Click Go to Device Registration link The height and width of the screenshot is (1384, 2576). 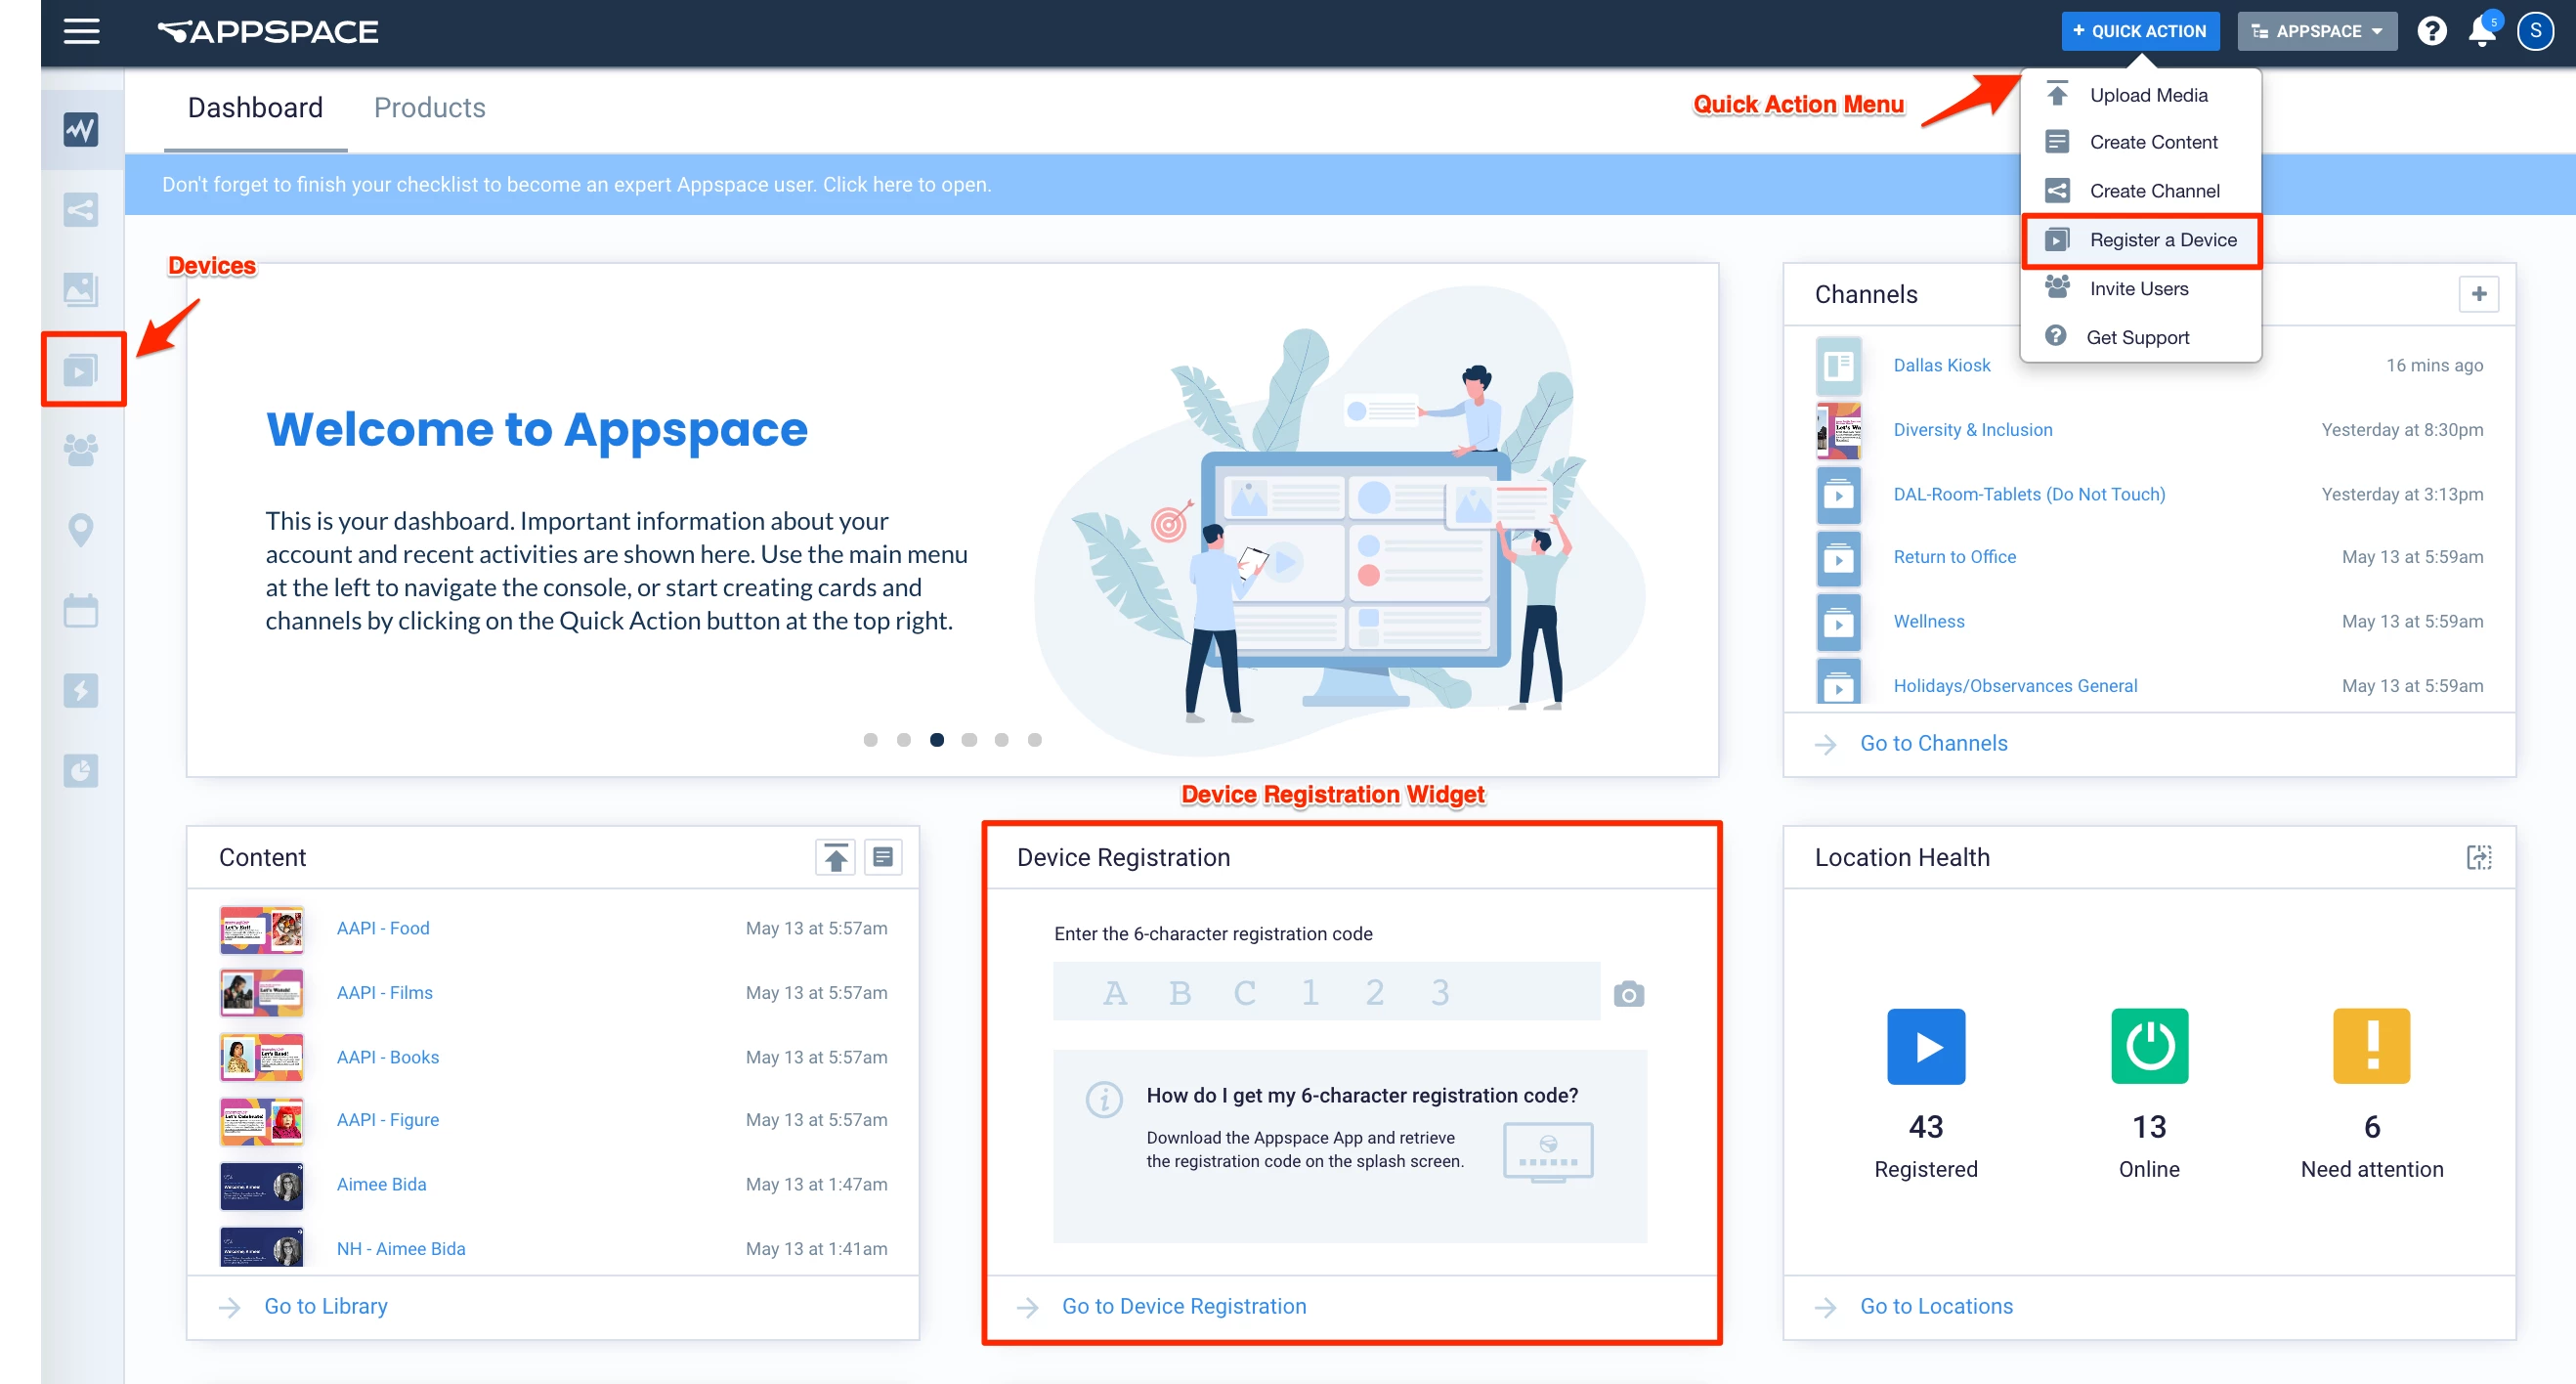[x=1183, y=1306]
